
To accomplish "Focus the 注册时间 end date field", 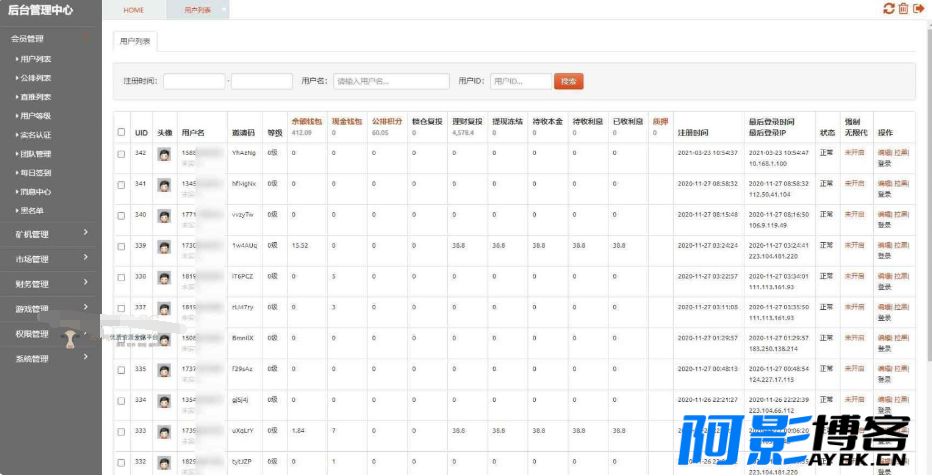I will pos(262,81).
